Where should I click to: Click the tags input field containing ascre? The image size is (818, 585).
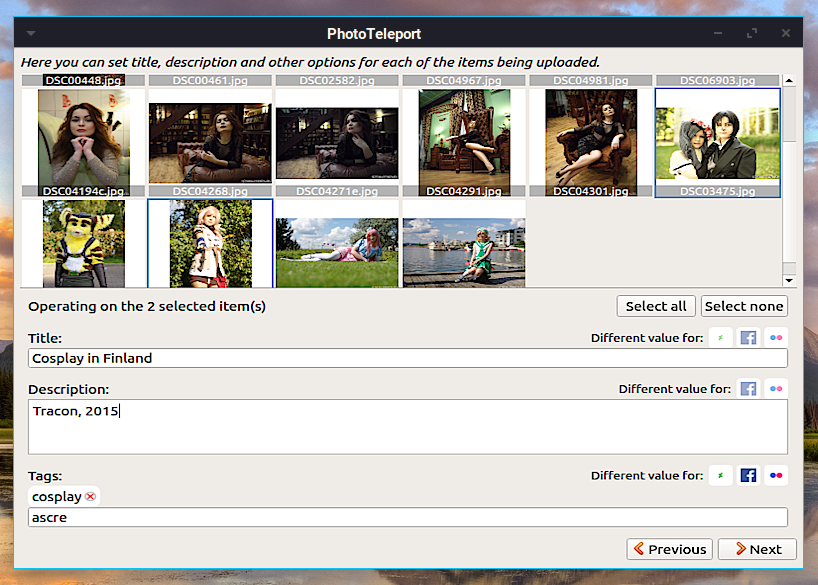[407, 517]
